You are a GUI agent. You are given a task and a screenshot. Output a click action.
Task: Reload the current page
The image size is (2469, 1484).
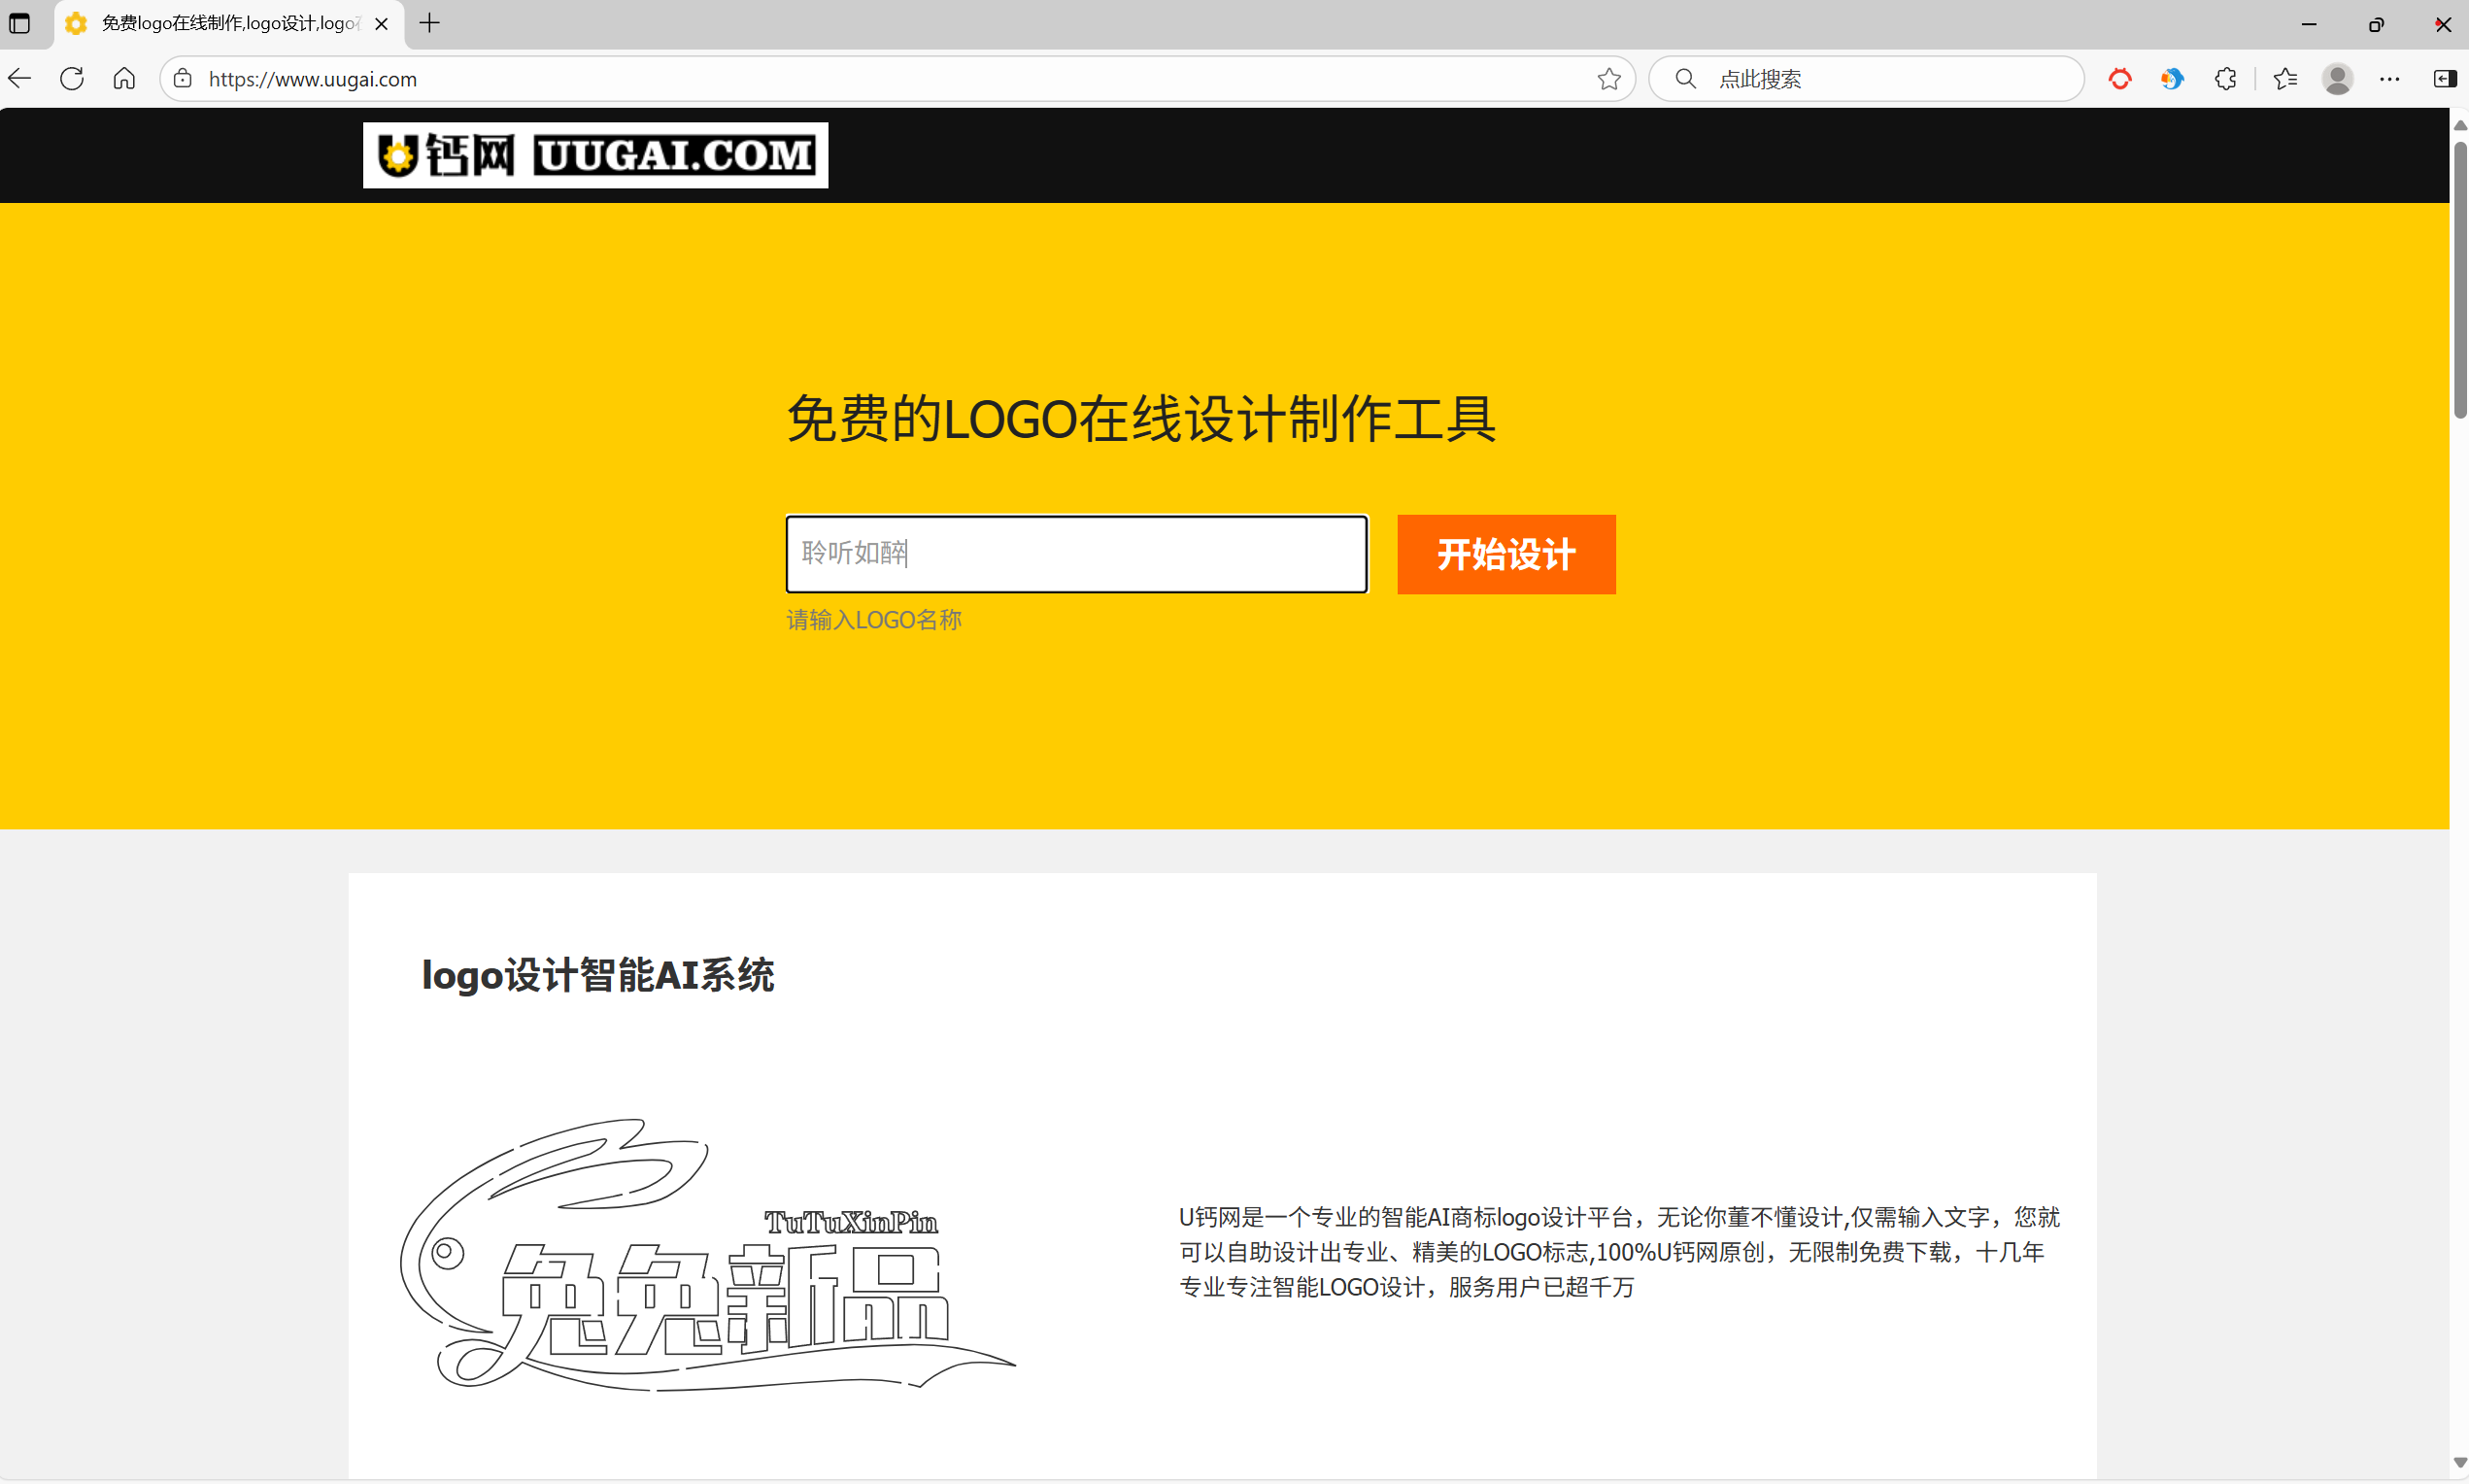[x=72, y=79]
